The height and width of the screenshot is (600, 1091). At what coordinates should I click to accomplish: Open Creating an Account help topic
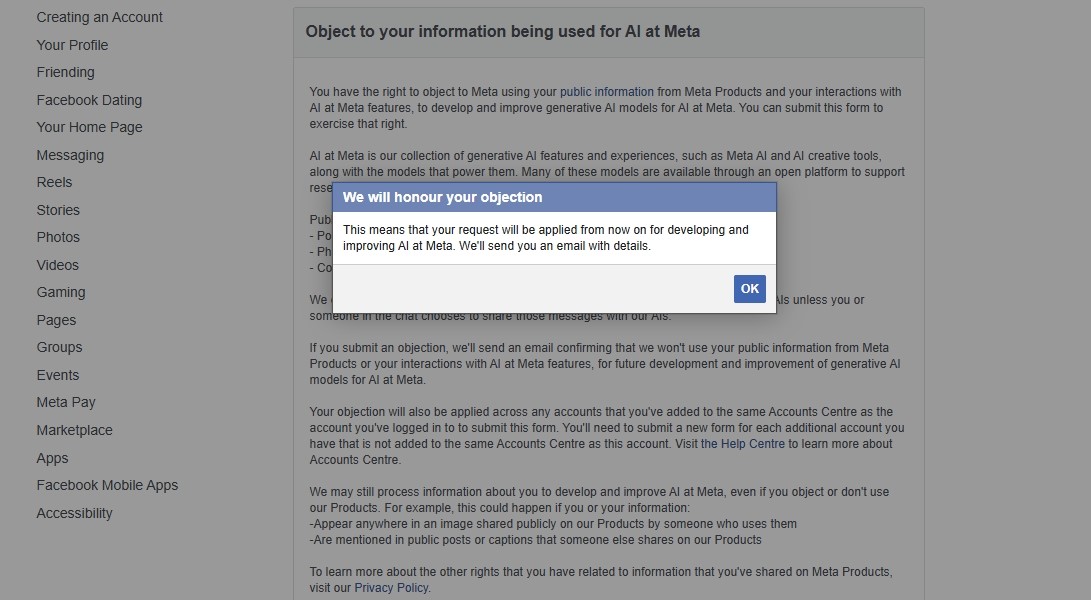[99, 17]
